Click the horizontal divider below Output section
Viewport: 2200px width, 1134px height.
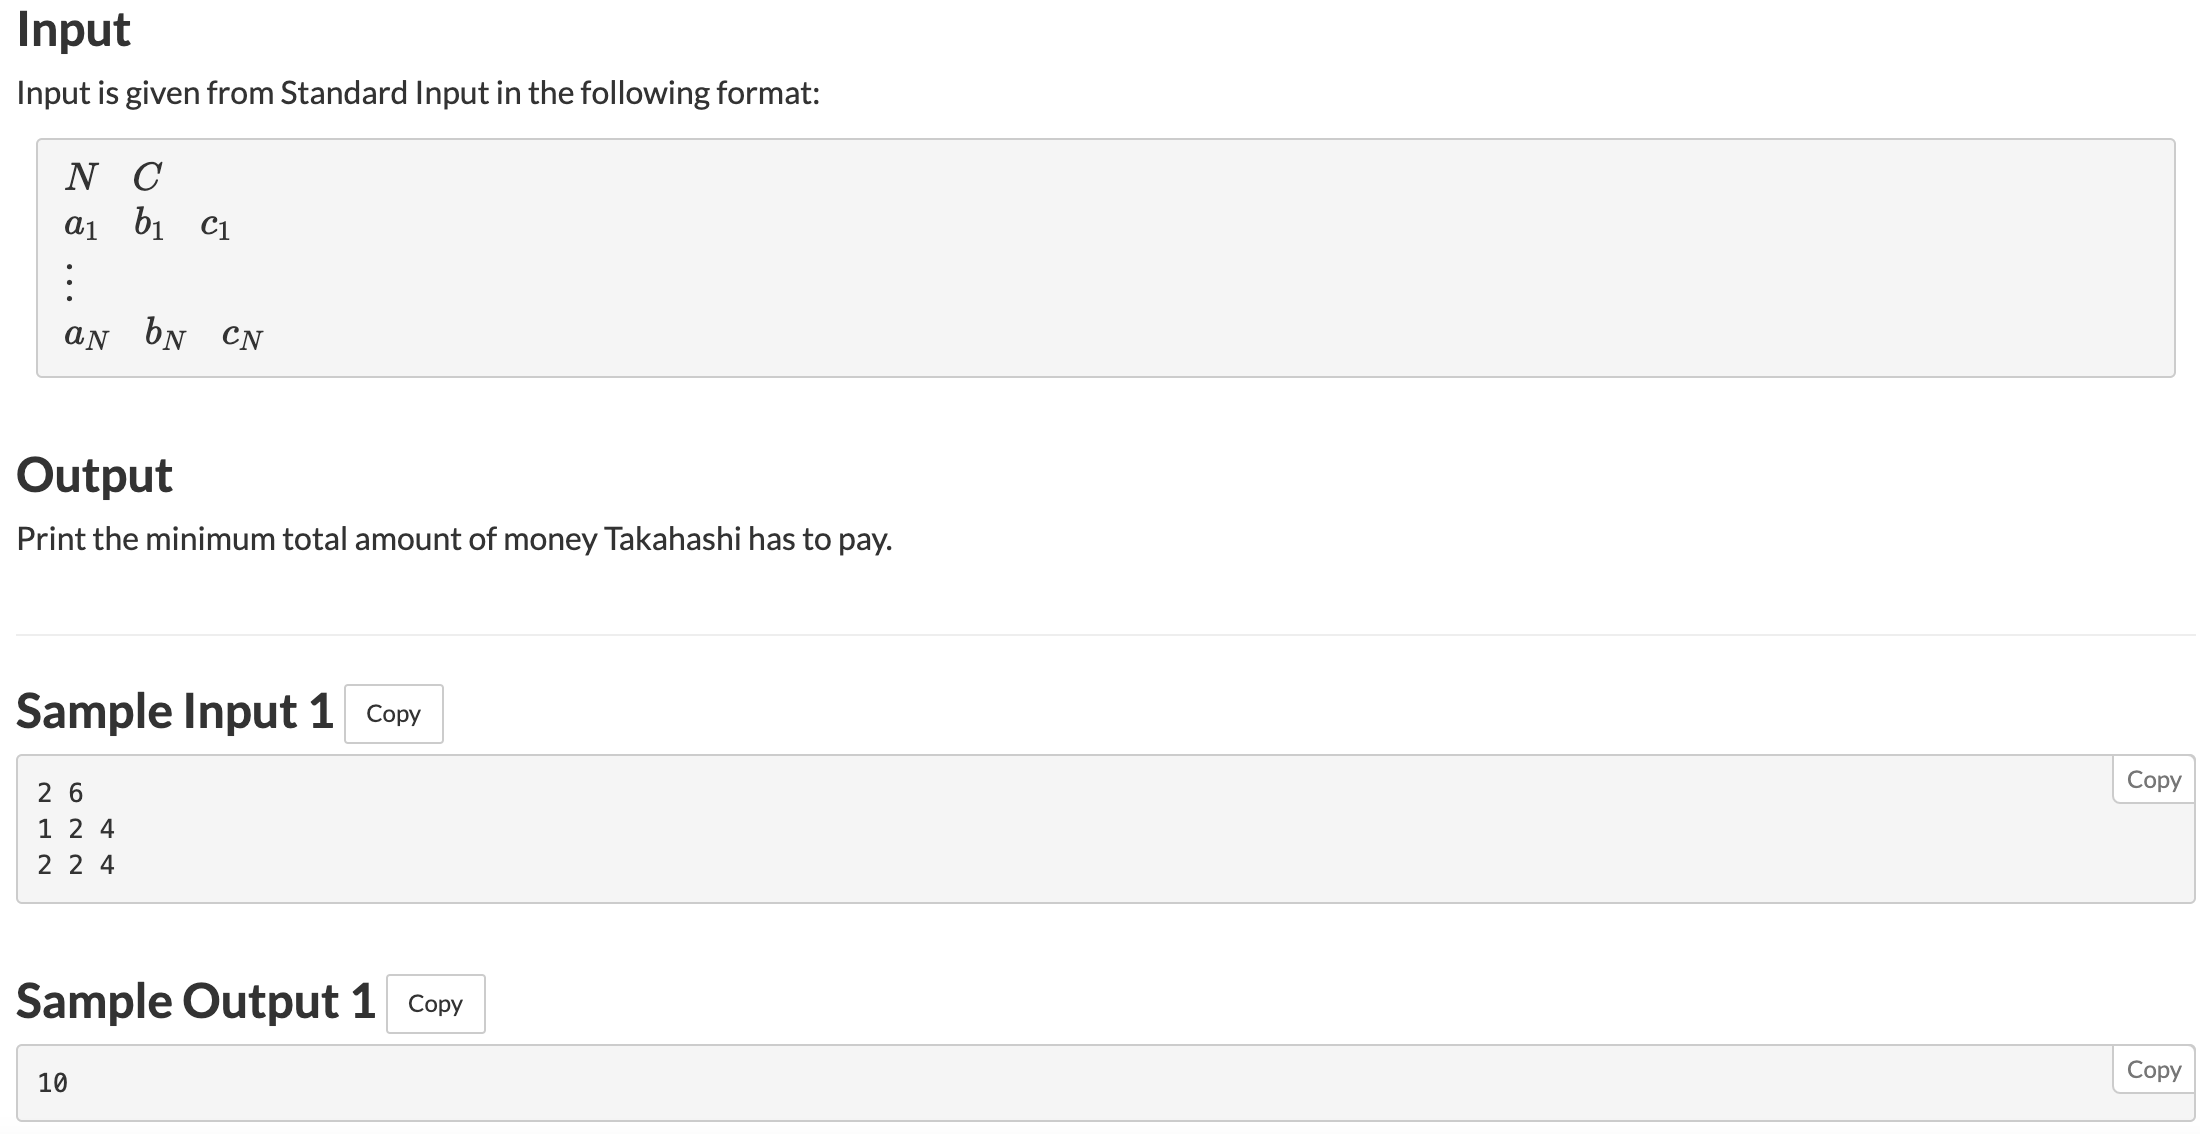[1100, 635]
